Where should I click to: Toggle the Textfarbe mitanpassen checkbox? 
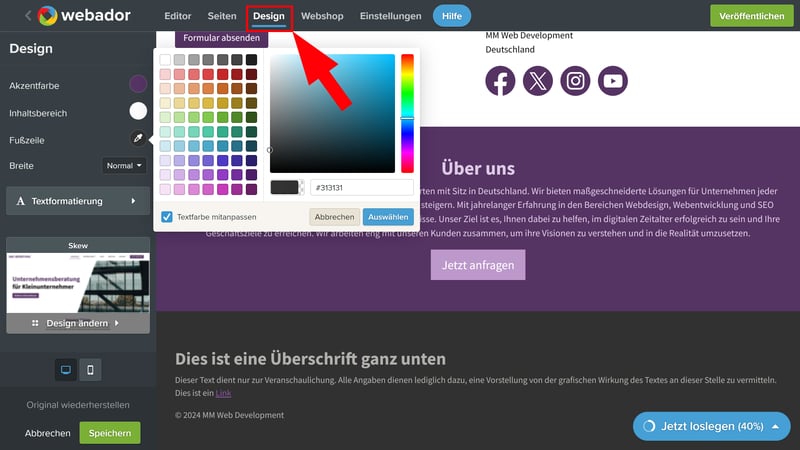click(167, 216)
